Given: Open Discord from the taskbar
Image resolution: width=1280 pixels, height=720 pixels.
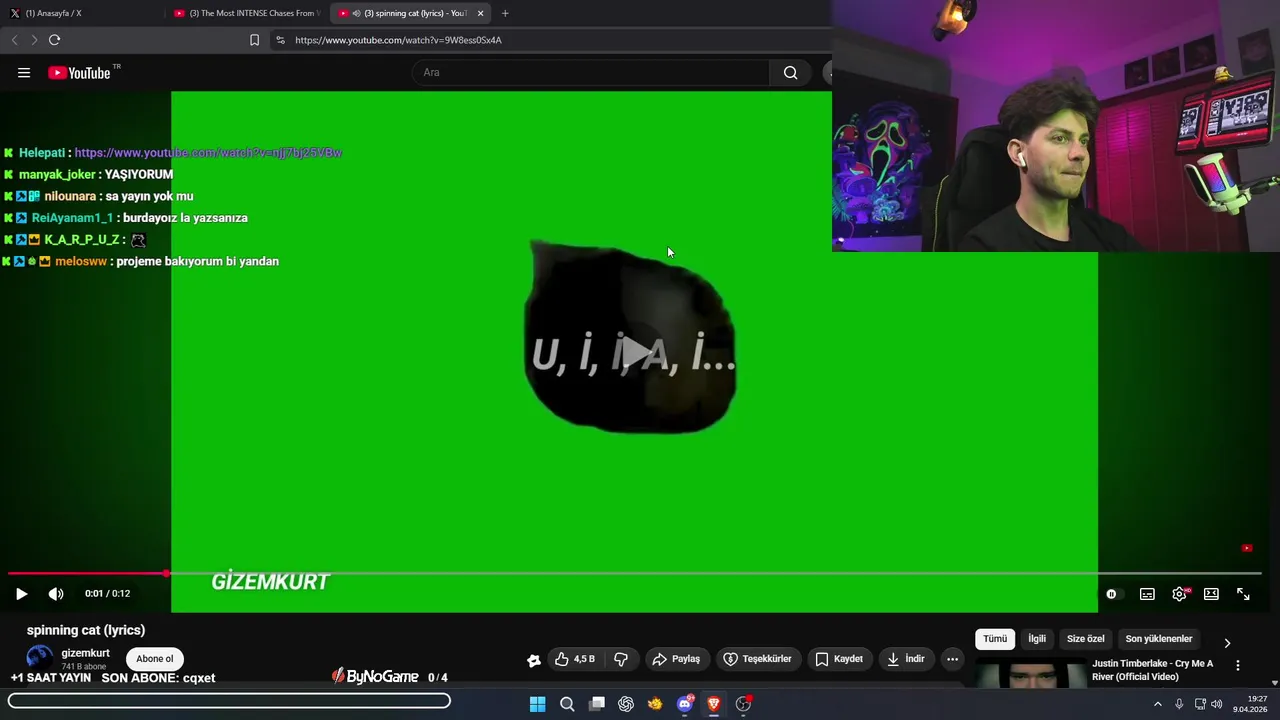Looking at the screenshot, I should pyautogui.click(x=685, y=704).
